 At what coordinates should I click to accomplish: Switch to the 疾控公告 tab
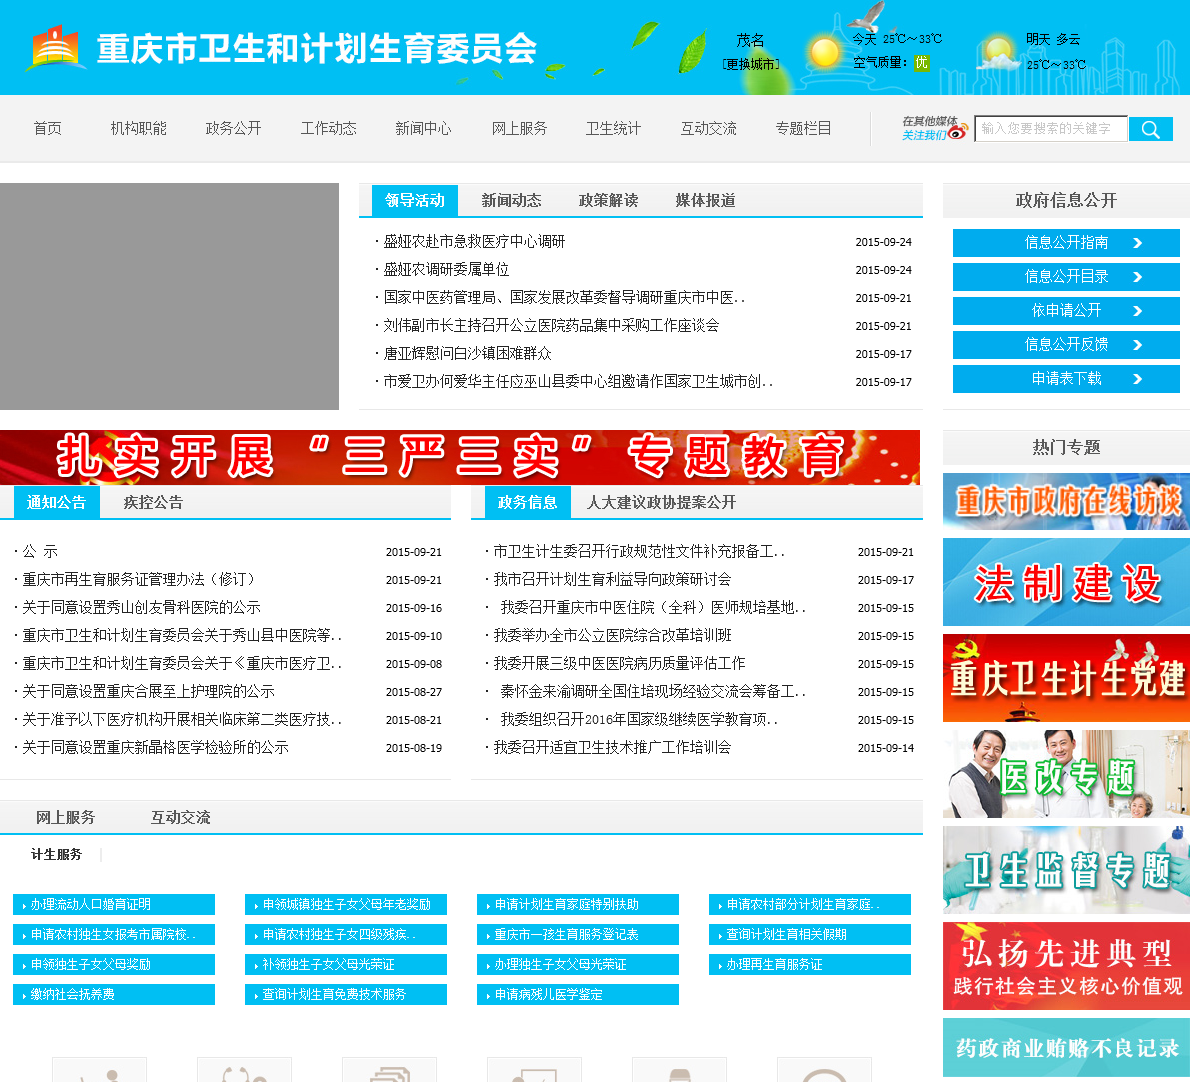pos(153,502)
